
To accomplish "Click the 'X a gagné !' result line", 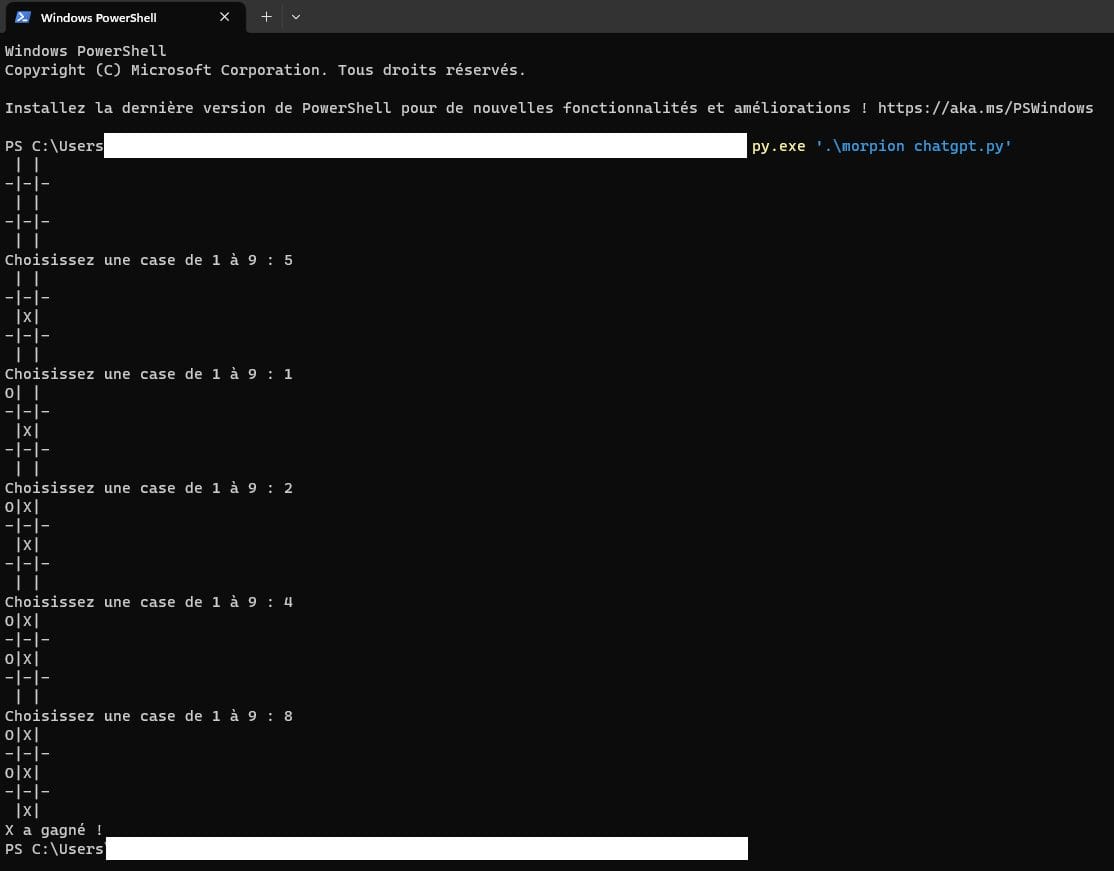I will click(x=54, y=830).
